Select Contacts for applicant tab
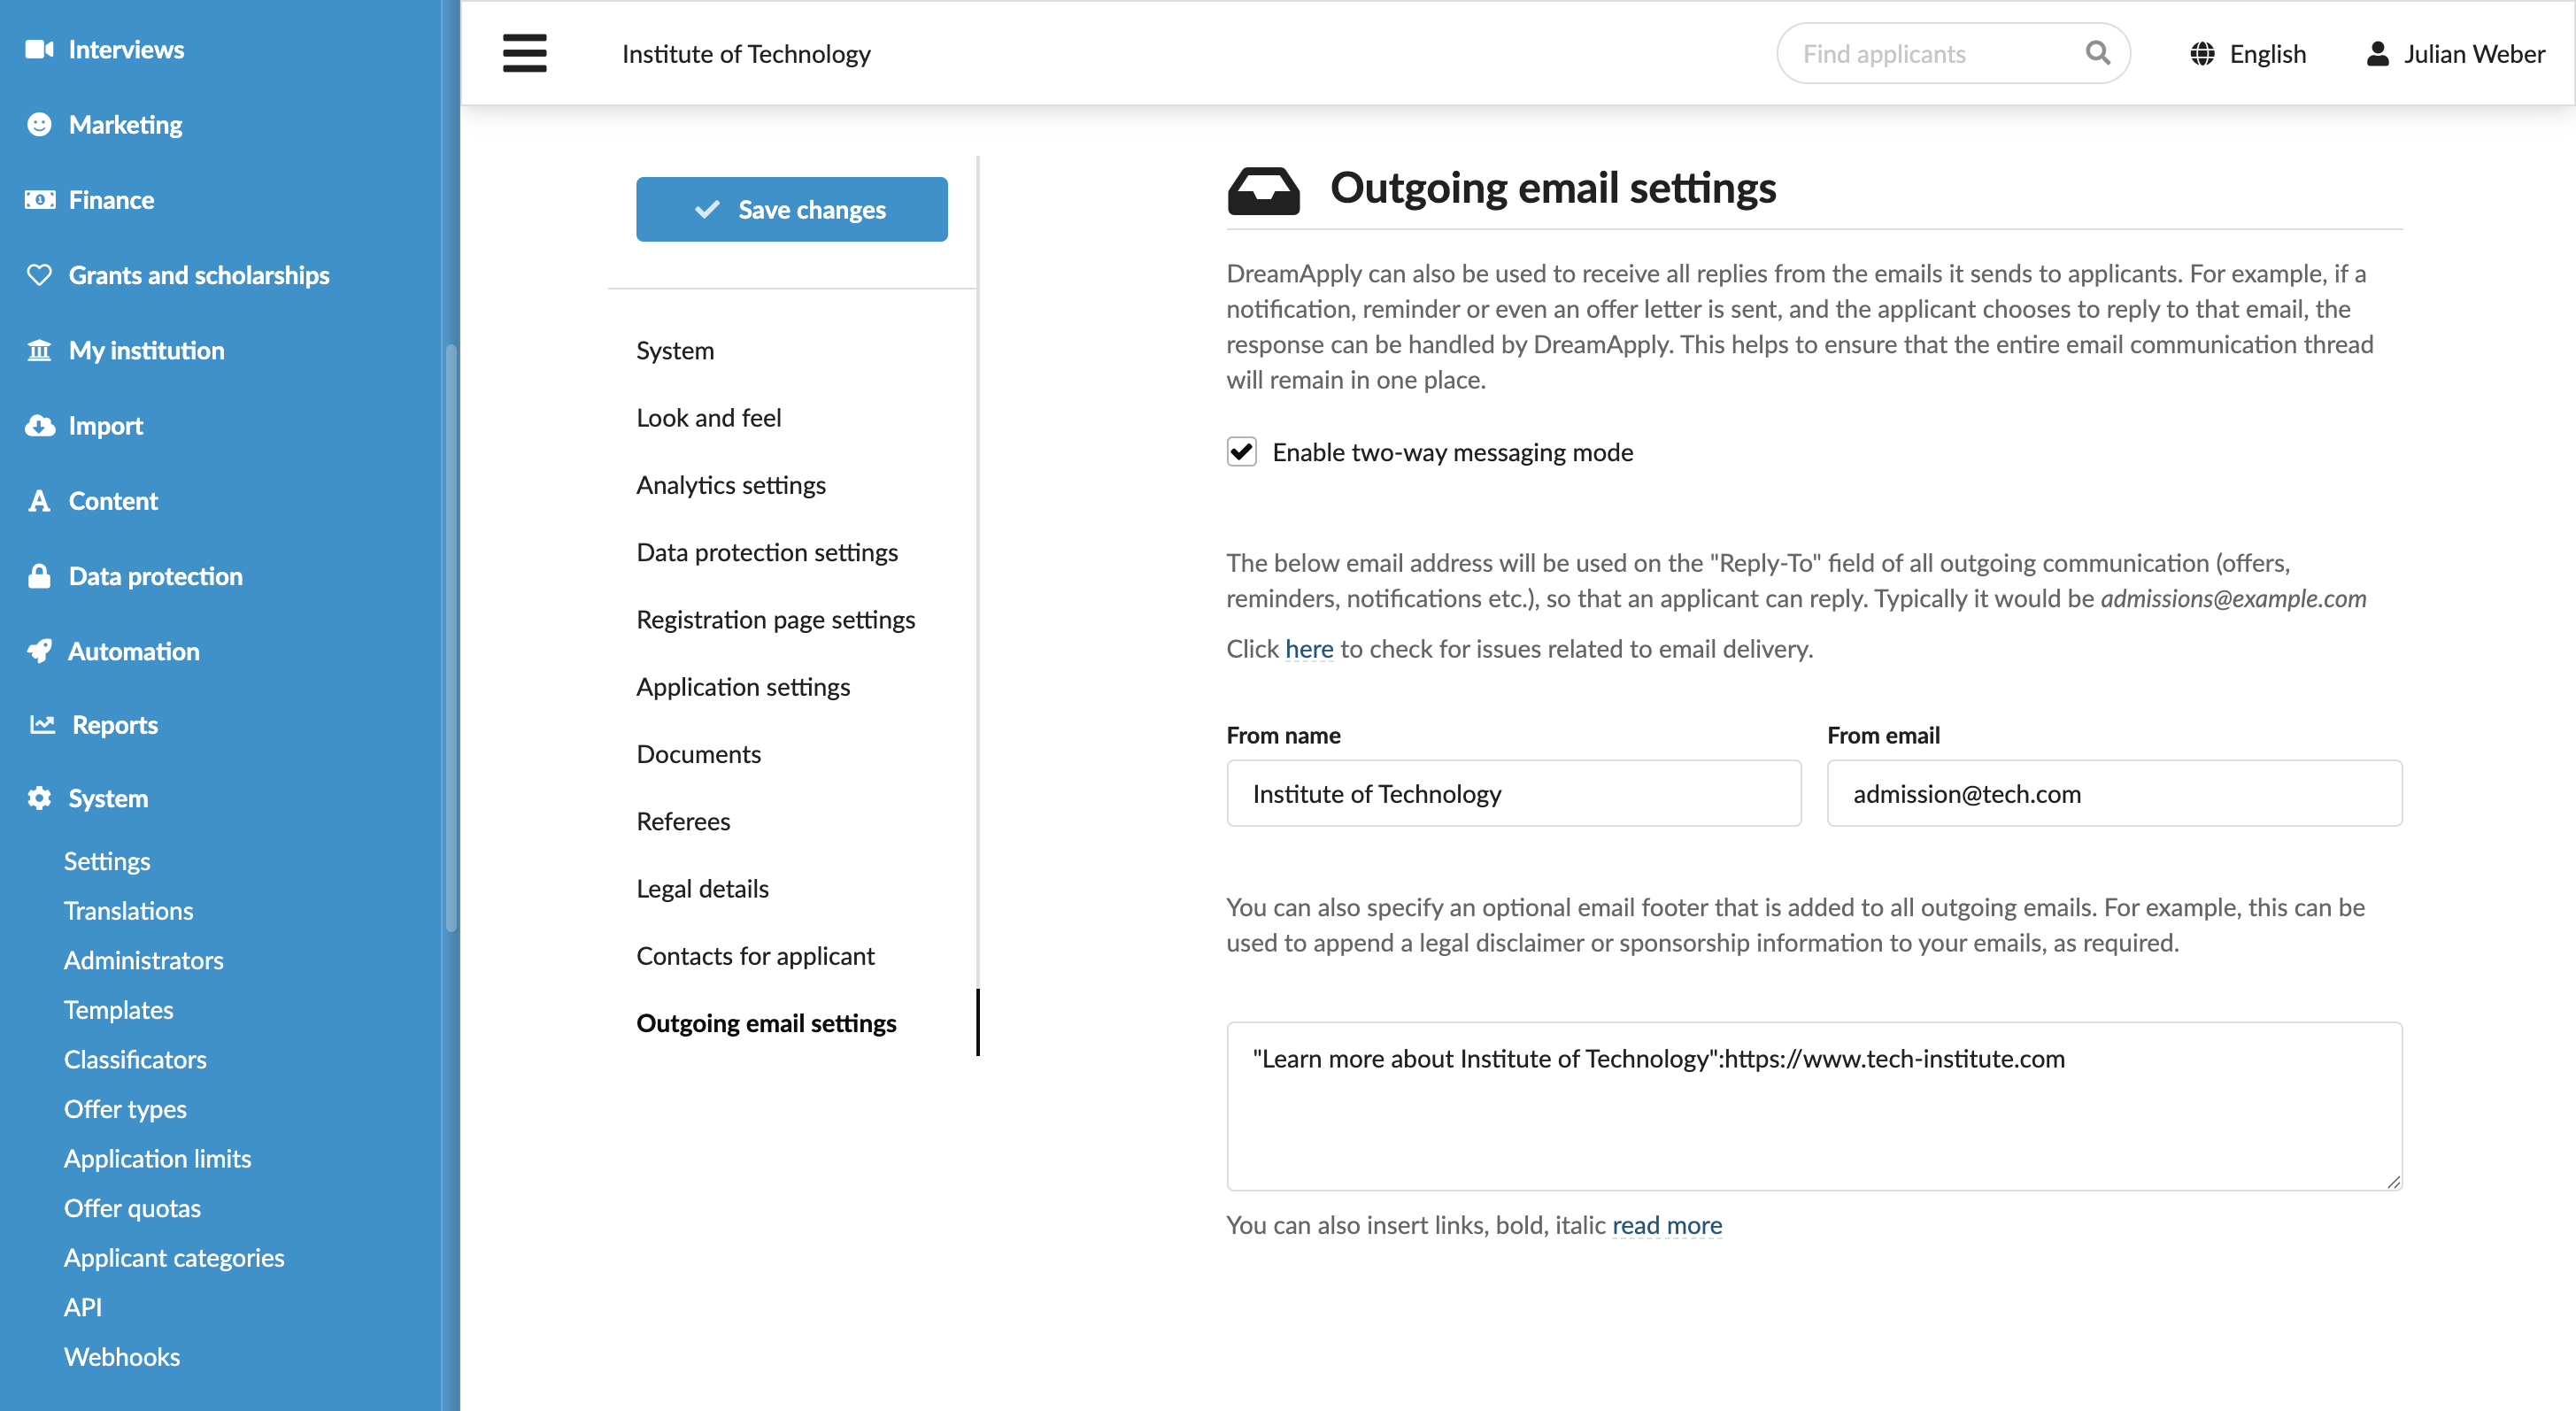 tap(755, 956)
